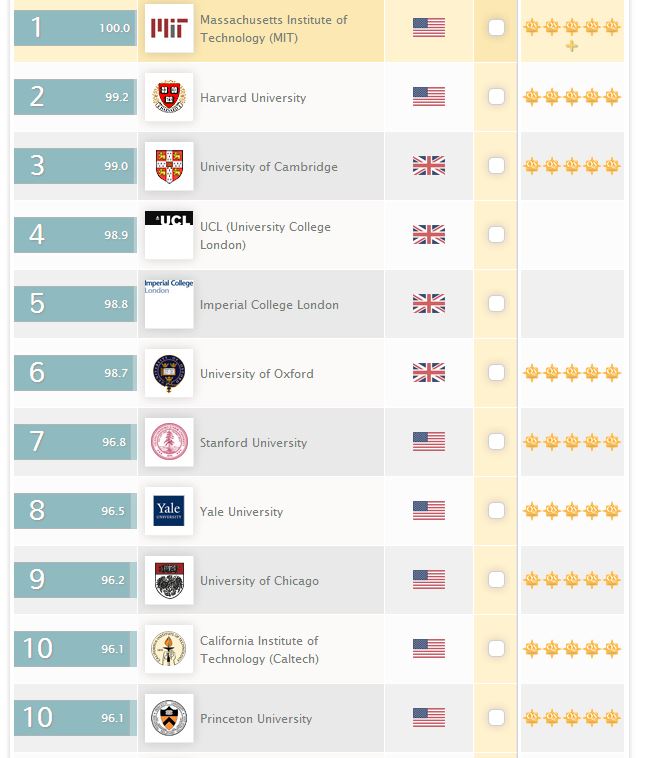This screenshot has height=758, width=648.
Task: Check the compare box for UCL
Action: pos(496,235)
